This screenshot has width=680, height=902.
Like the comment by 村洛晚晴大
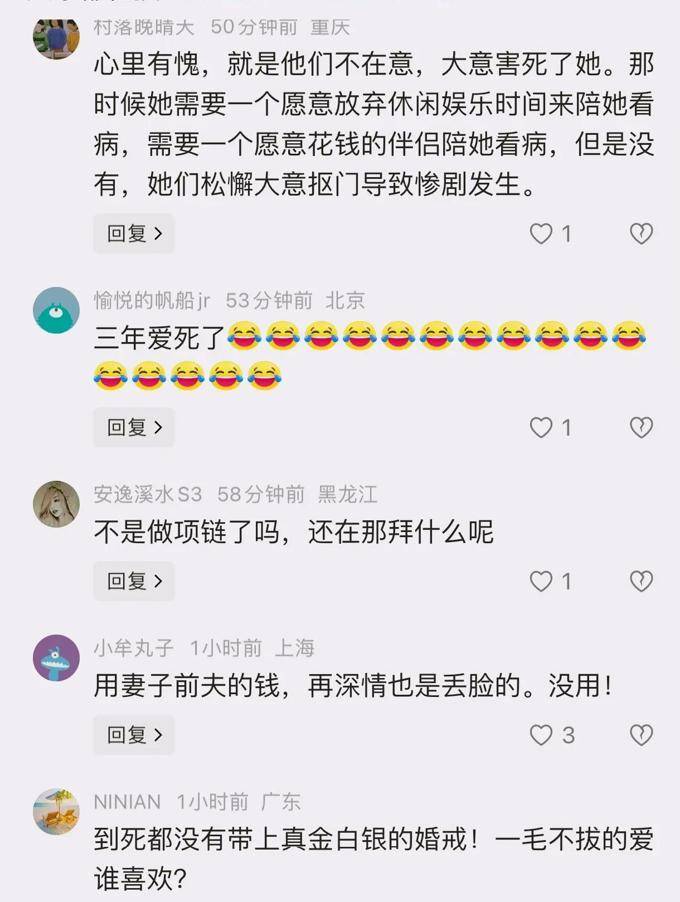click(541, 234)
